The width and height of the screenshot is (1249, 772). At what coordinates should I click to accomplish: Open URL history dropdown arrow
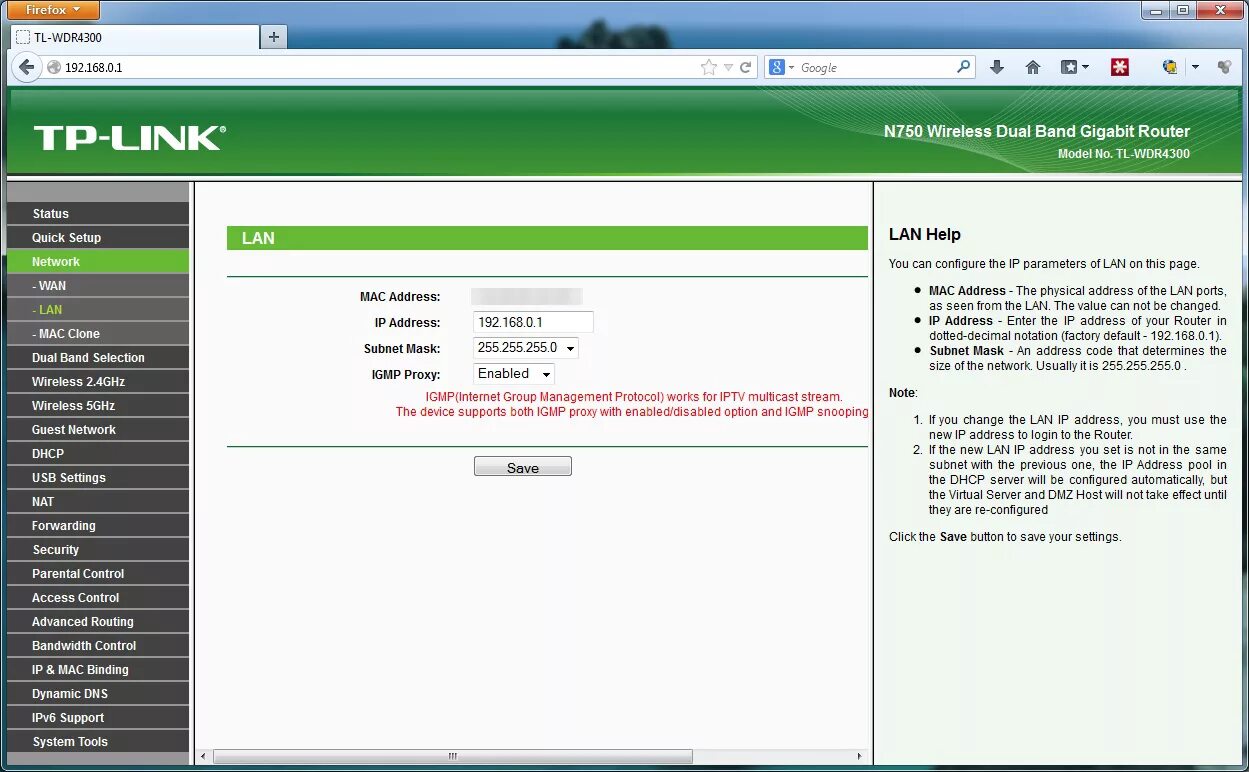[x=729, y=67]
